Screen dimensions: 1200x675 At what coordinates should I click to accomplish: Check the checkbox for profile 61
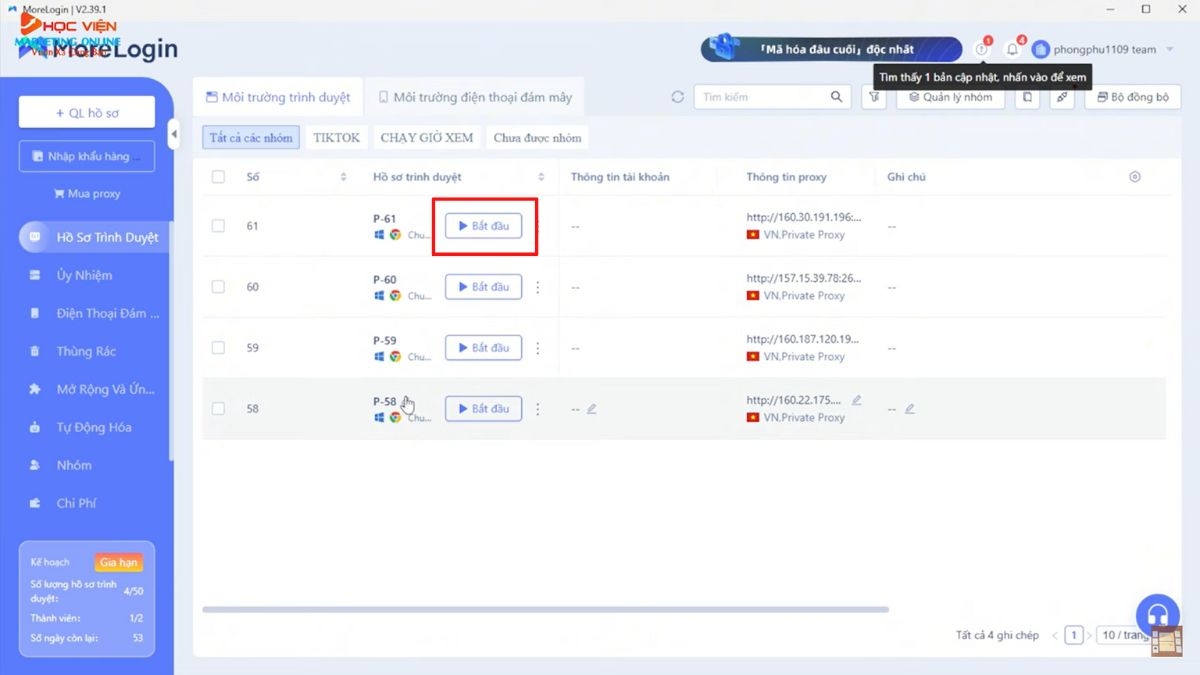click(x=217, y=226)
